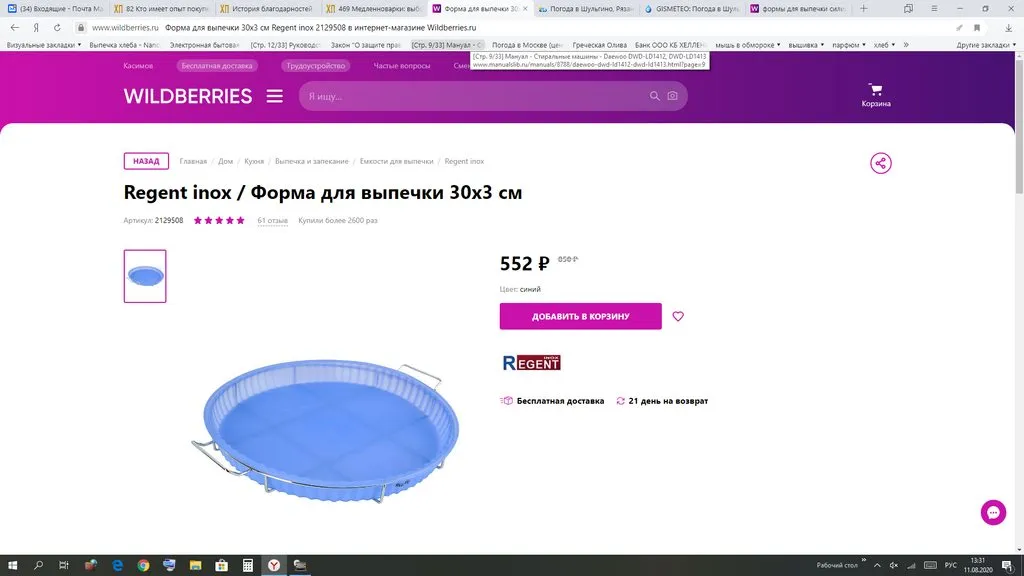Image resolution: width=1024 pixels, height=576 pixels.
Task: Add product to favorites heart
Action: click(x=678, y=316)
